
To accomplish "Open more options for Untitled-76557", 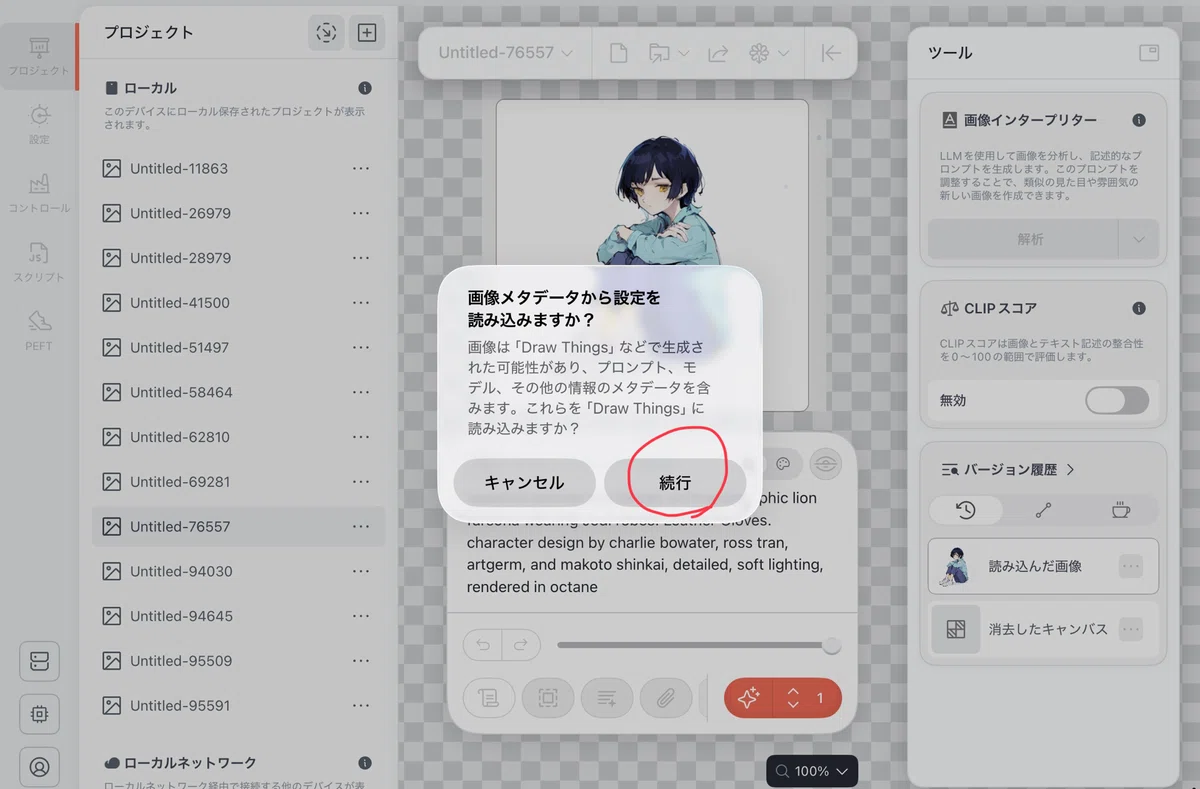I will (x=361, y=526).
